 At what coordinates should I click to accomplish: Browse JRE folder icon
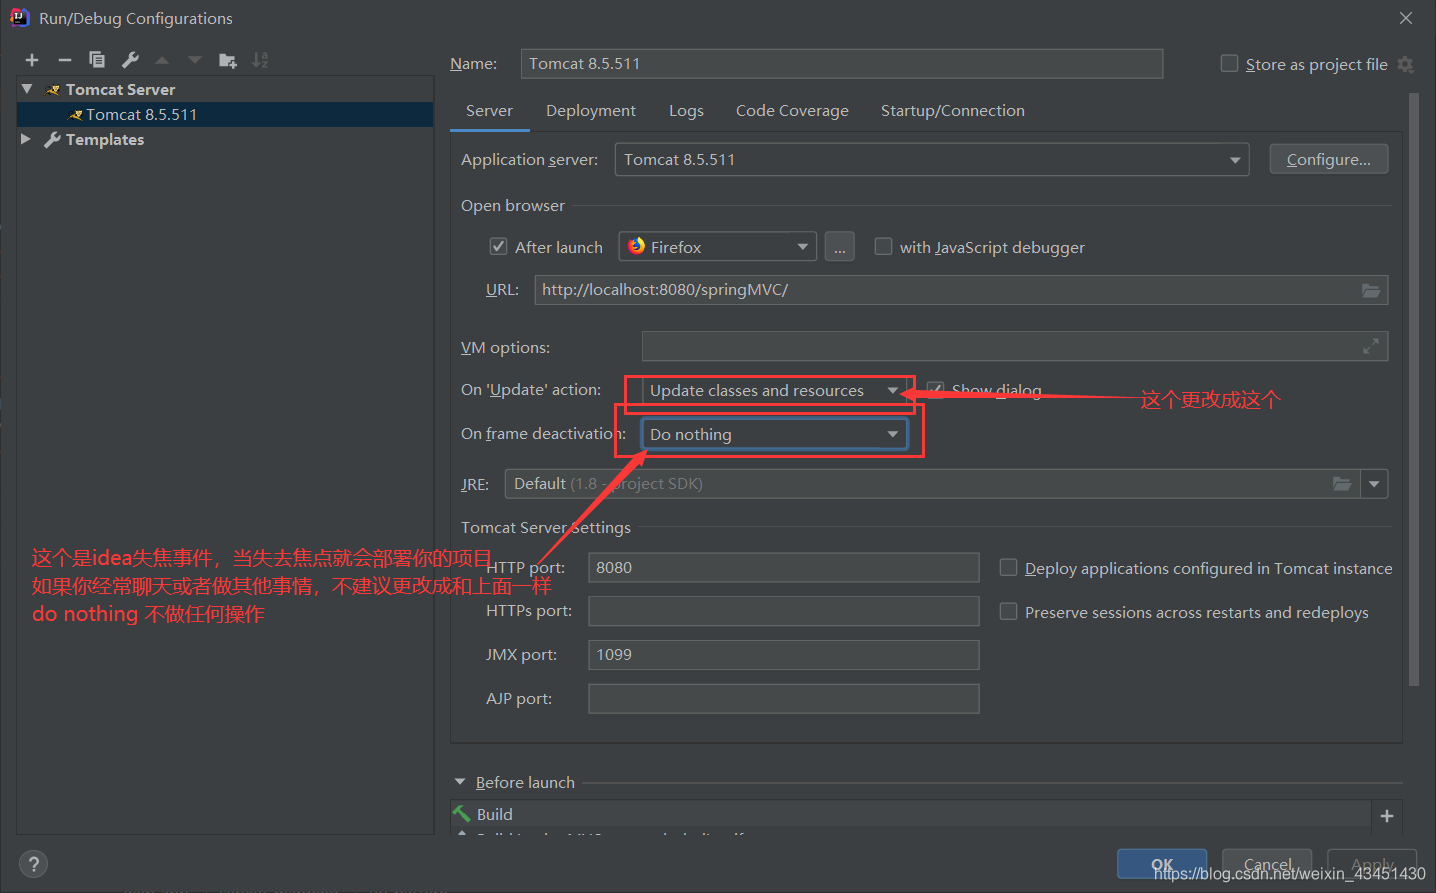click(x=1342, y=484)
